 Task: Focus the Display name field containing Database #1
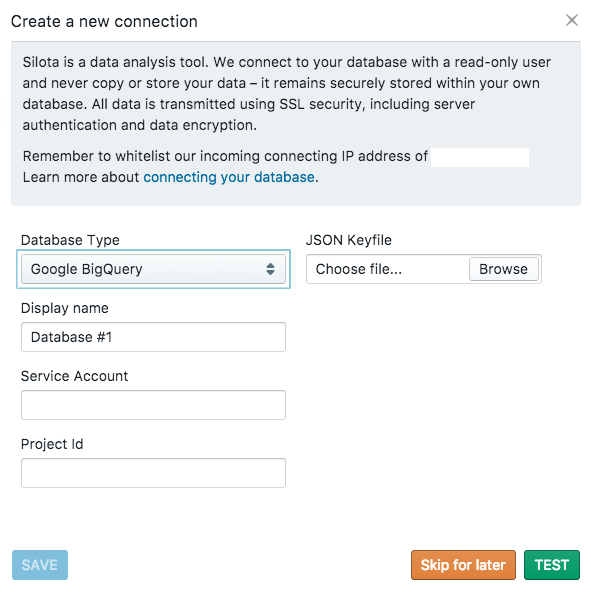coord(153,337)
